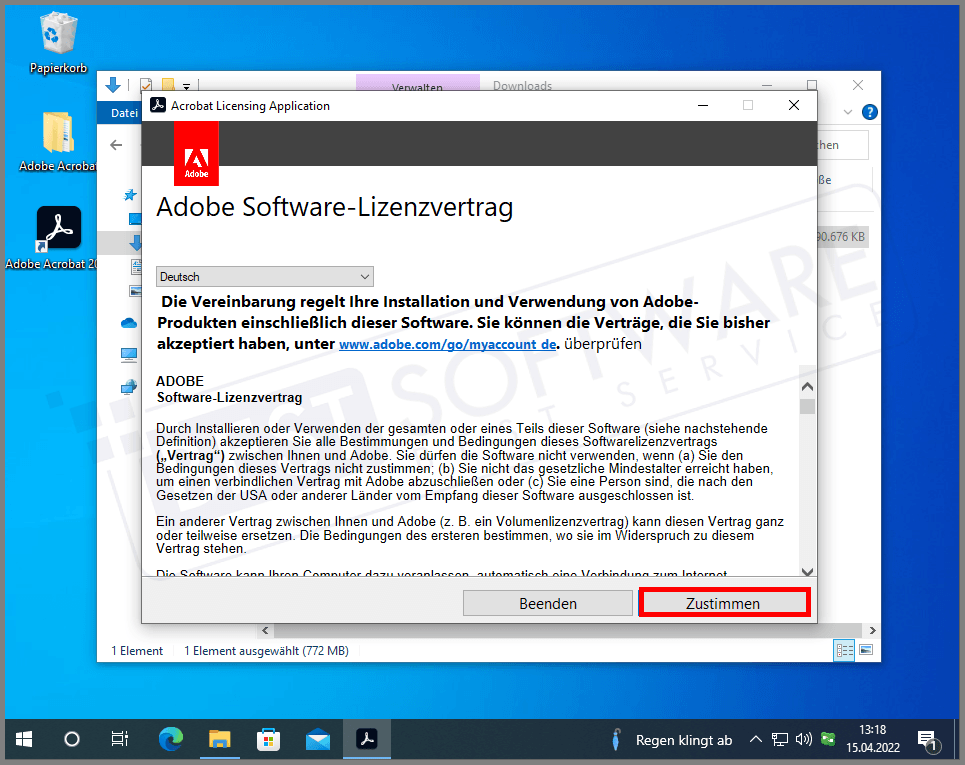965x765 pixels.
Task: Click the scrollbar down arrow in the license text
Action: (x=807, y=571)
